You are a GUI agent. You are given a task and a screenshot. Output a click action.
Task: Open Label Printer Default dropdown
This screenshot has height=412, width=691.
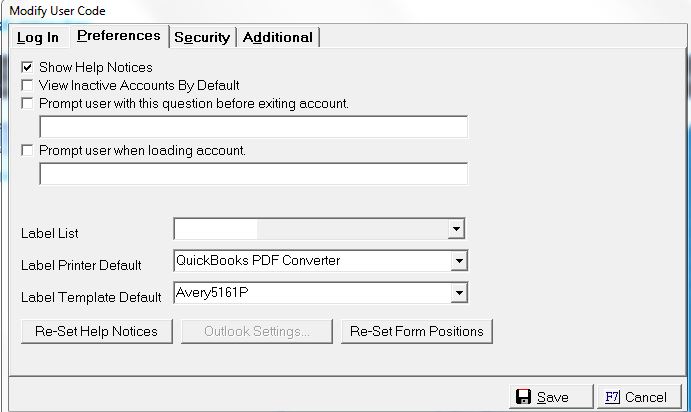[458, 261]
